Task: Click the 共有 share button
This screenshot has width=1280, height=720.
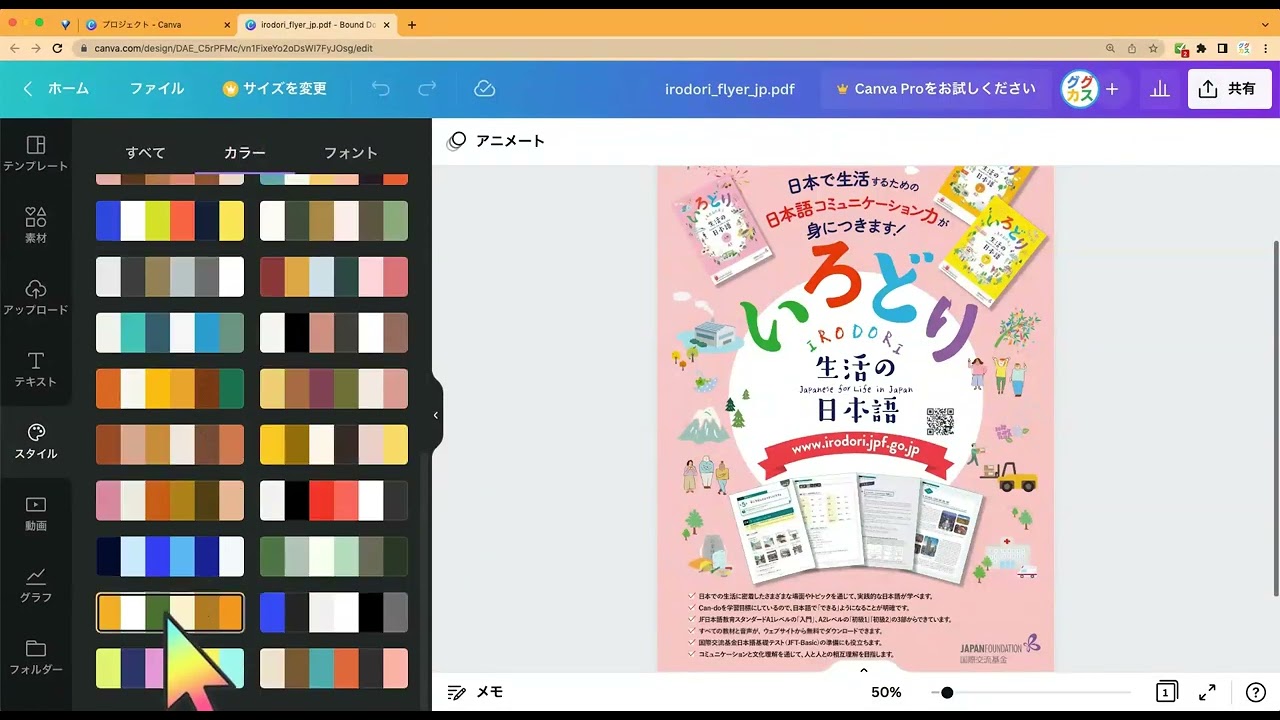Action: coord(1229,89)
